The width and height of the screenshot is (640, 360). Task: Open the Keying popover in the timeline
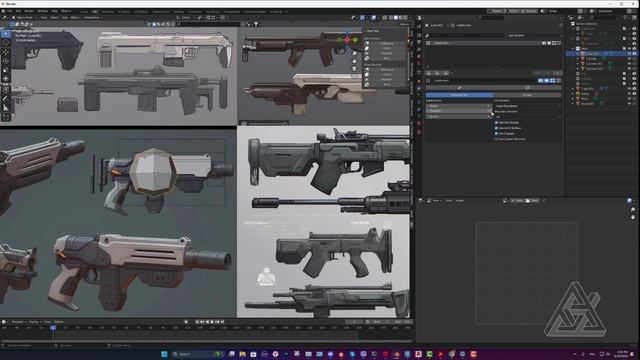click(x=34, y=322)
